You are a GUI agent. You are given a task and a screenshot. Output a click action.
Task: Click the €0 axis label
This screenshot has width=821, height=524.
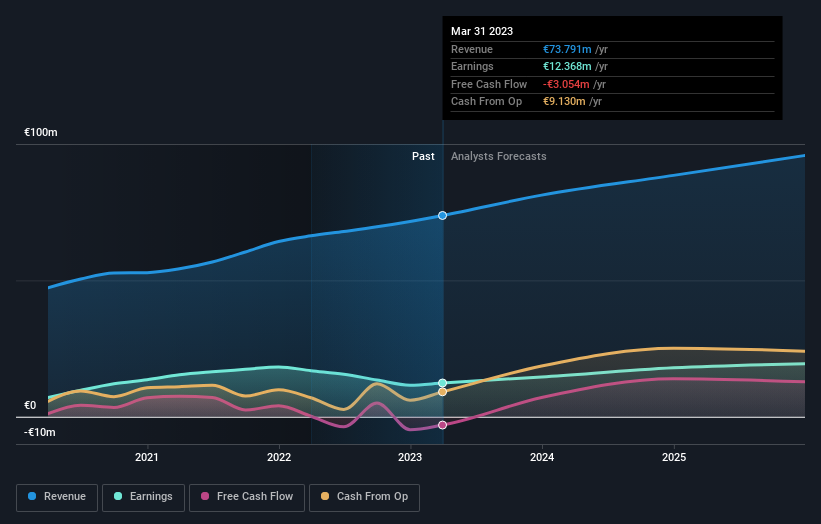coord(30,405)
